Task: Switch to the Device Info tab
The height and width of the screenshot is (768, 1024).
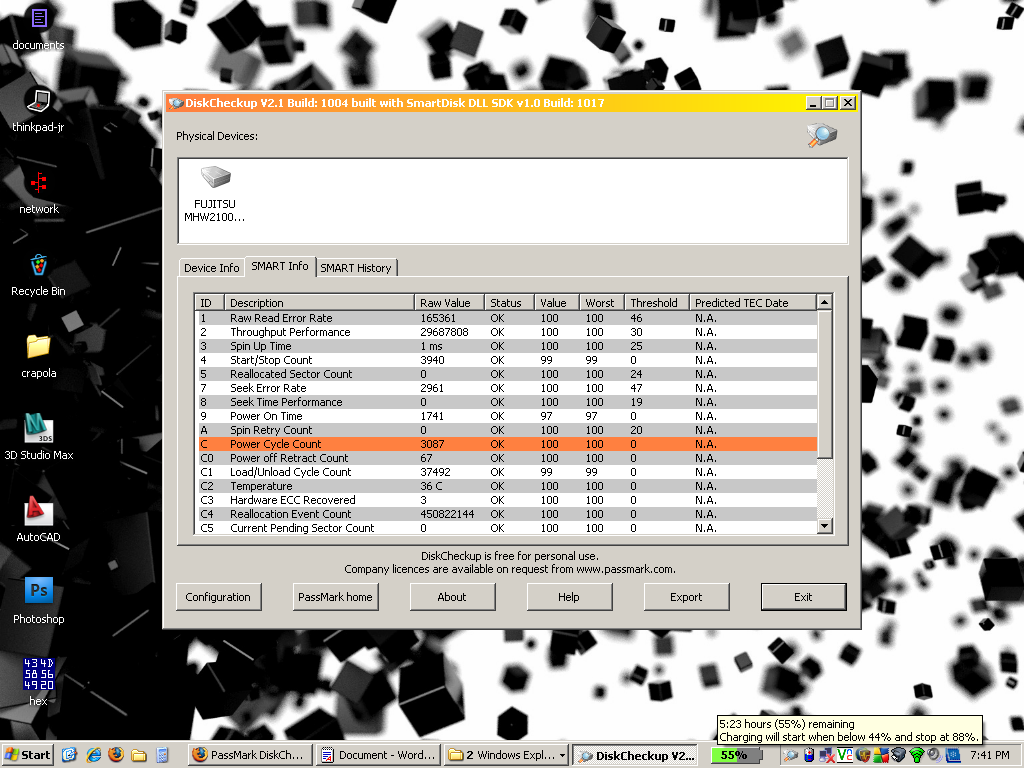Action: tap(212, 268)
